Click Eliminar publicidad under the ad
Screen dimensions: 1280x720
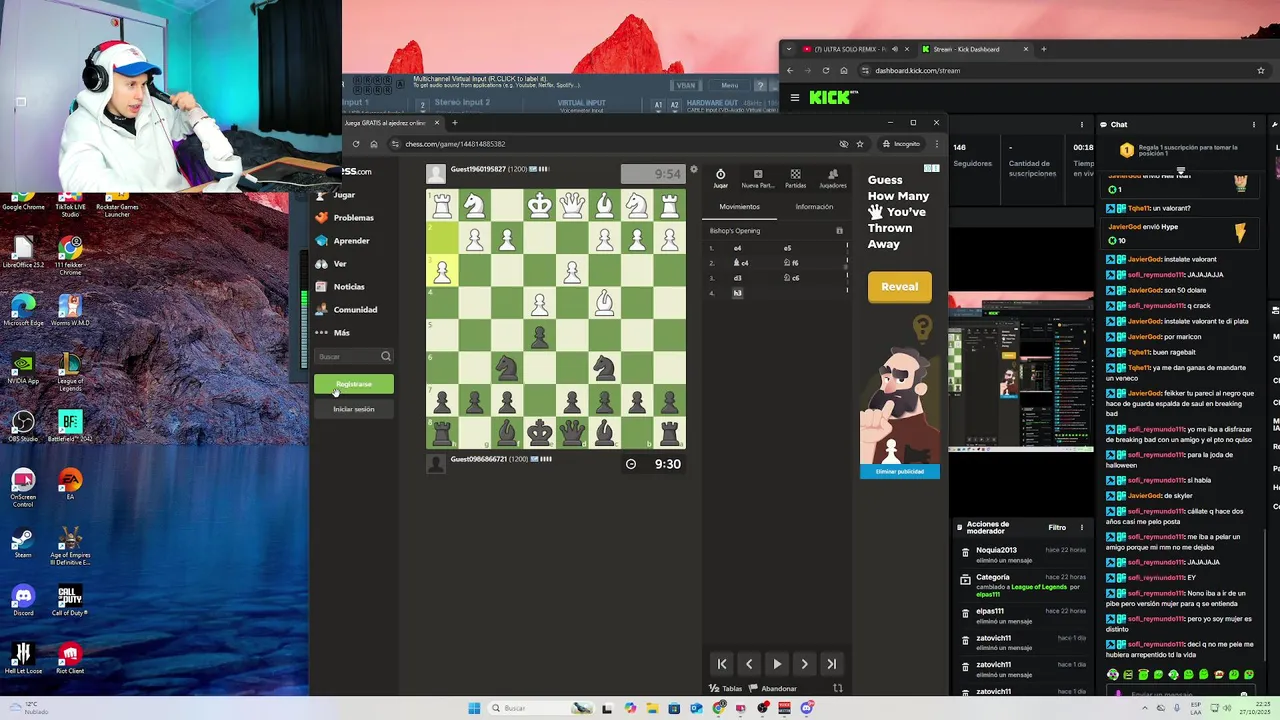click(x=900, y=471)
